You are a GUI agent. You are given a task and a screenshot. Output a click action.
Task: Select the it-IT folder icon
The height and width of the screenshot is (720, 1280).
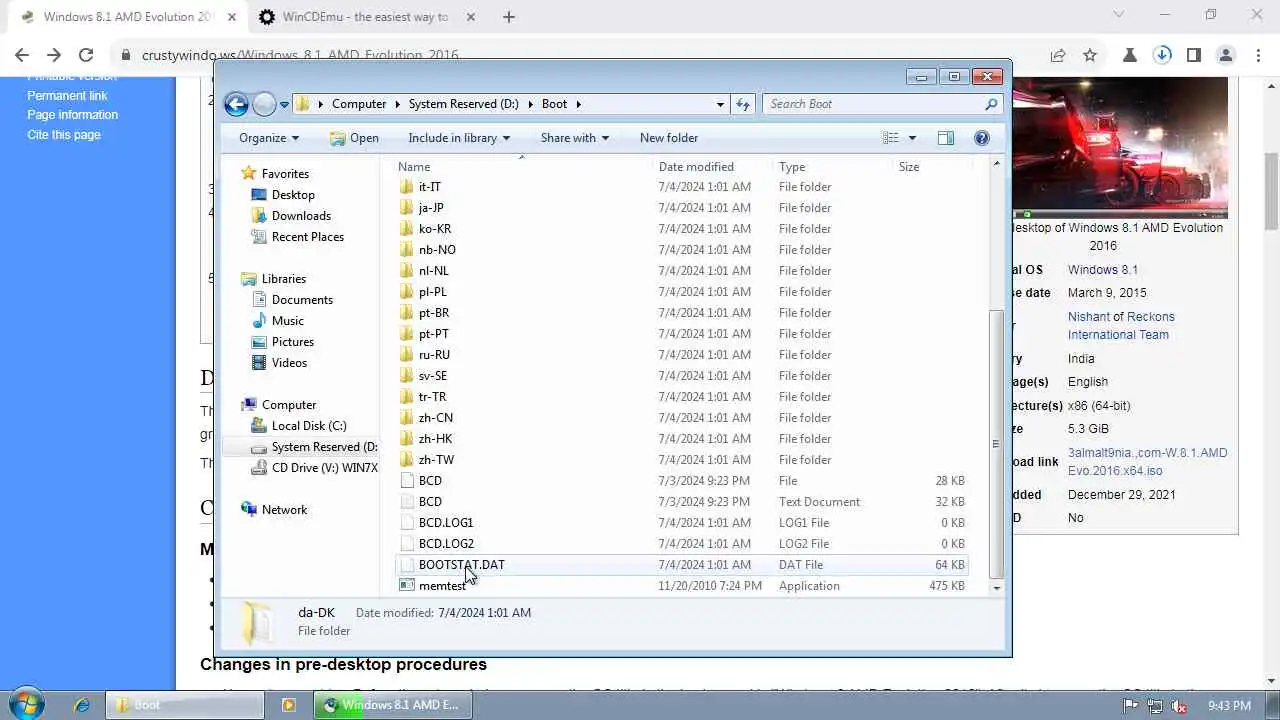coord(406,187)
